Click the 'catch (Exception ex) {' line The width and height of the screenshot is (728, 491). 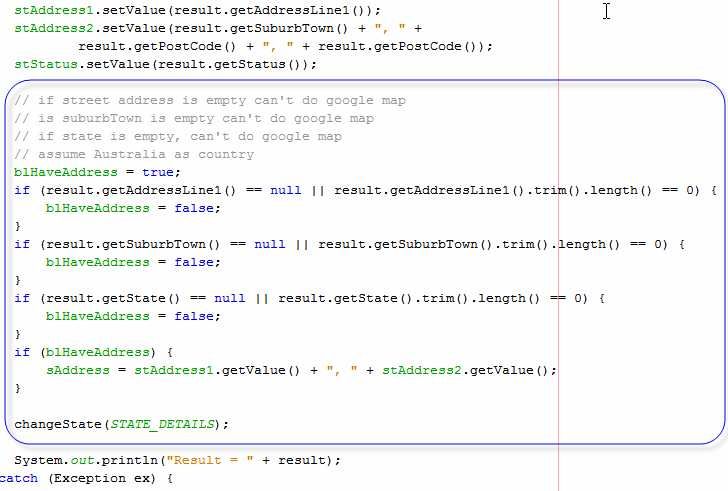click(86, 478)
